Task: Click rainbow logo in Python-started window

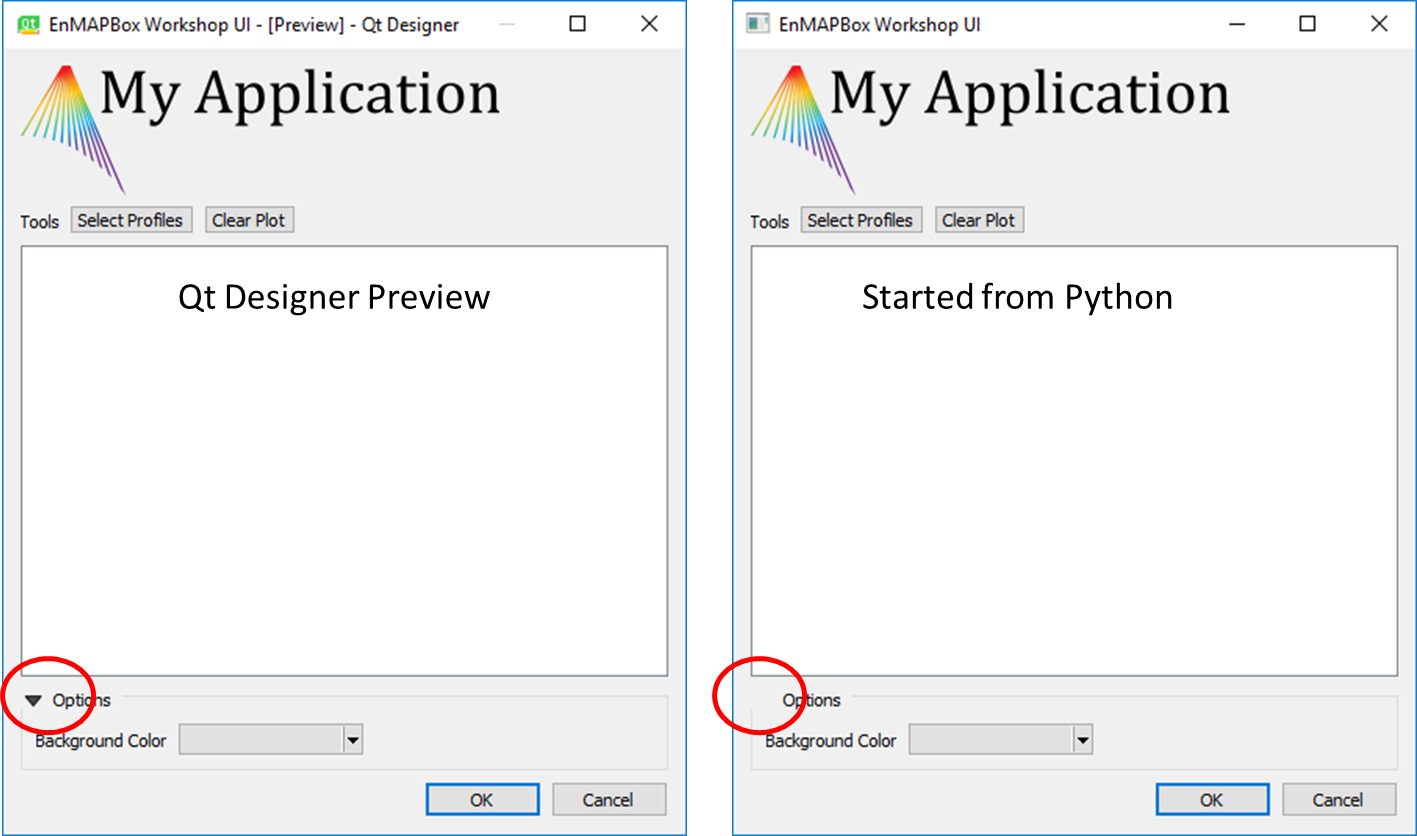Action: [803, 129]
